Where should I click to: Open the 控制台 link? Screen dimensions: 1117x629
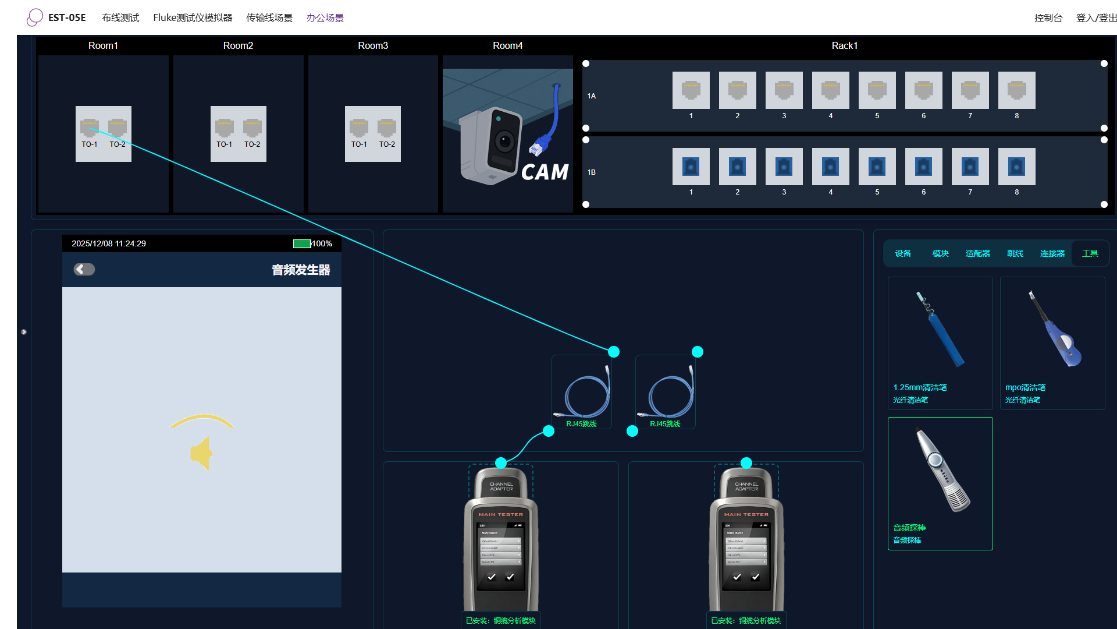pos(1048,17)
